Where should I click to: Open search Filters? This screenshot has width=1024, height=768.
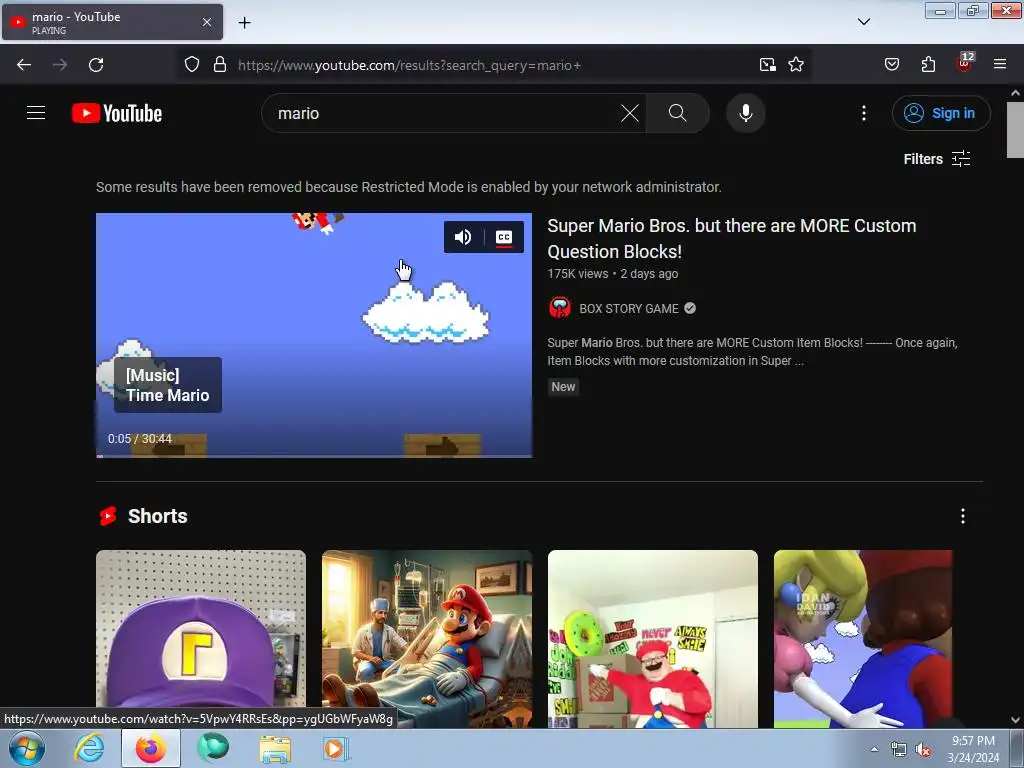point(936,159)
